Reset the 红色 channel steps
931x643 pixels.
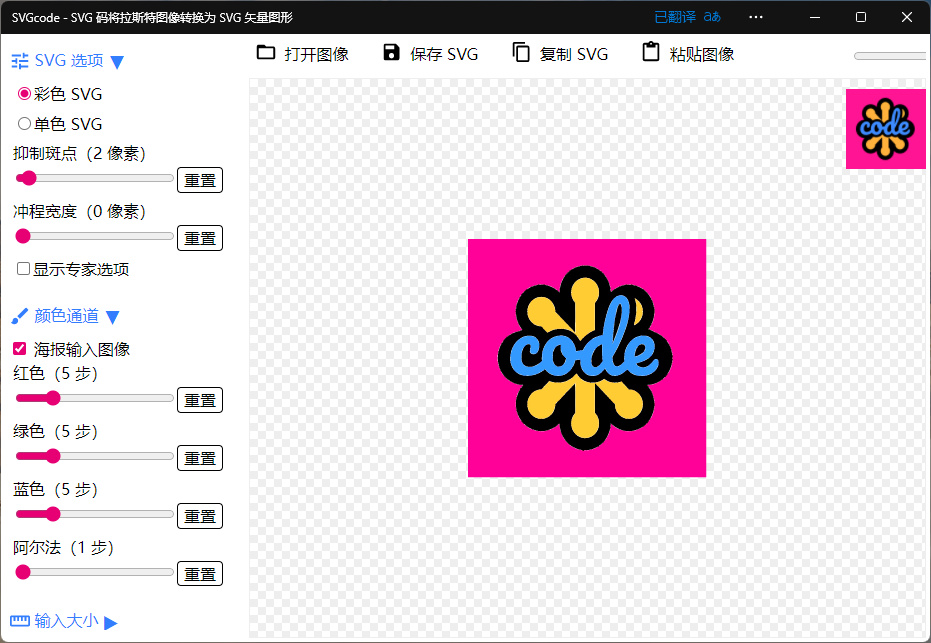coord(199,400)
